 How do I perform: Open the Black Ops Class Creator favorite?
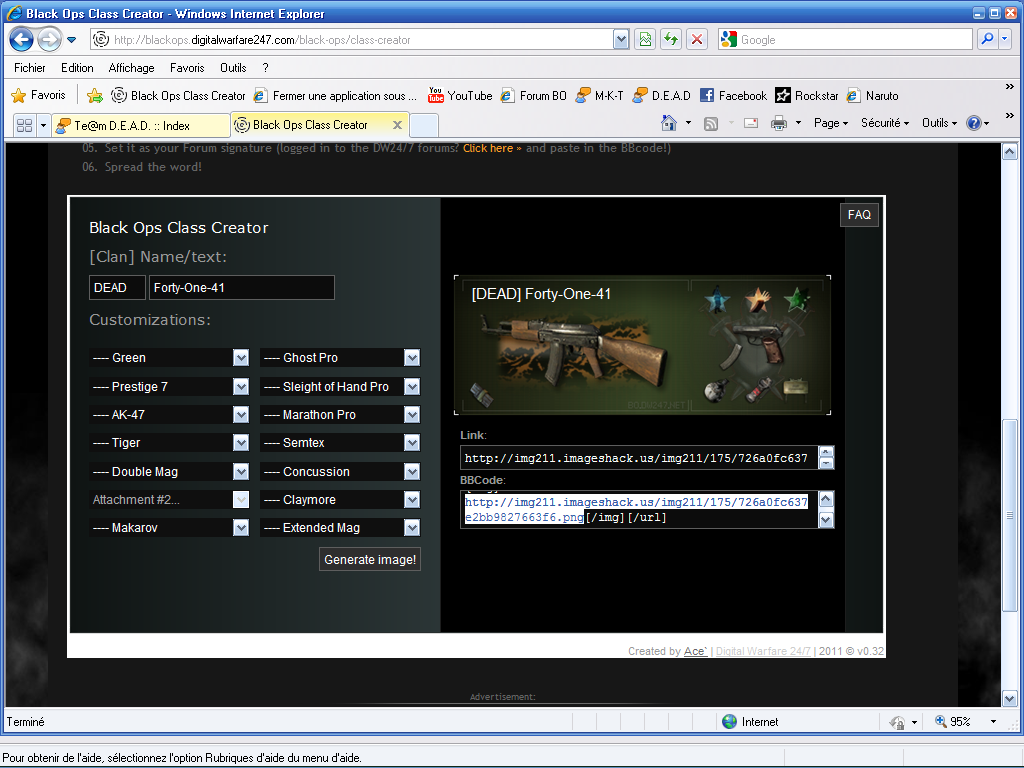[178, 95]
